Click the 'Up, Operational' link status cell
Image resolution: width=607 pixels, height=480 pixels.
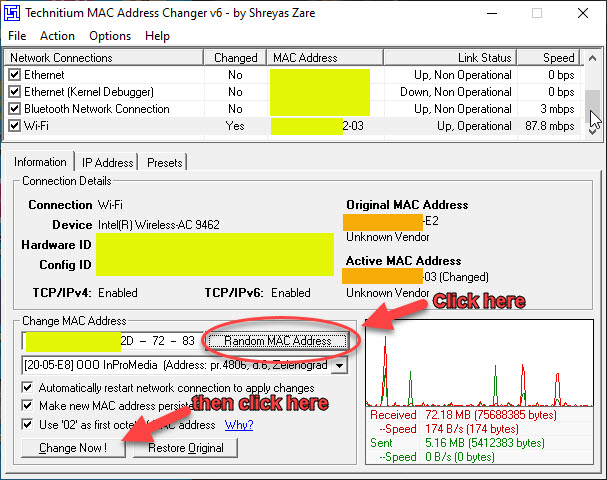[x=474, y=126]
